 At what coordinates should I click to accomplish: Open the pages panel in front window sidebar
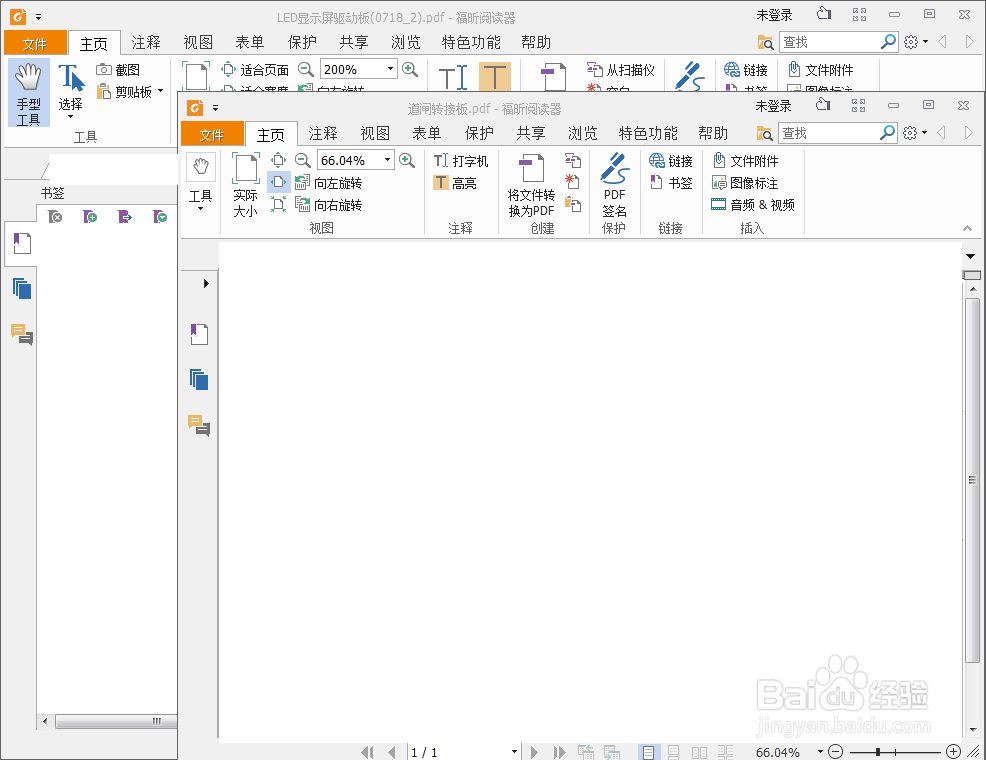(199, 379)
